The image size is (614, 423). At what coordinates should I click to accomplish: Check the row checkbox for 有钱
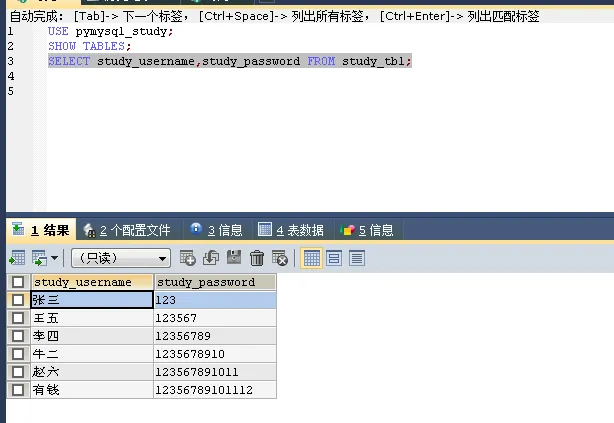[x=18, y=390]
